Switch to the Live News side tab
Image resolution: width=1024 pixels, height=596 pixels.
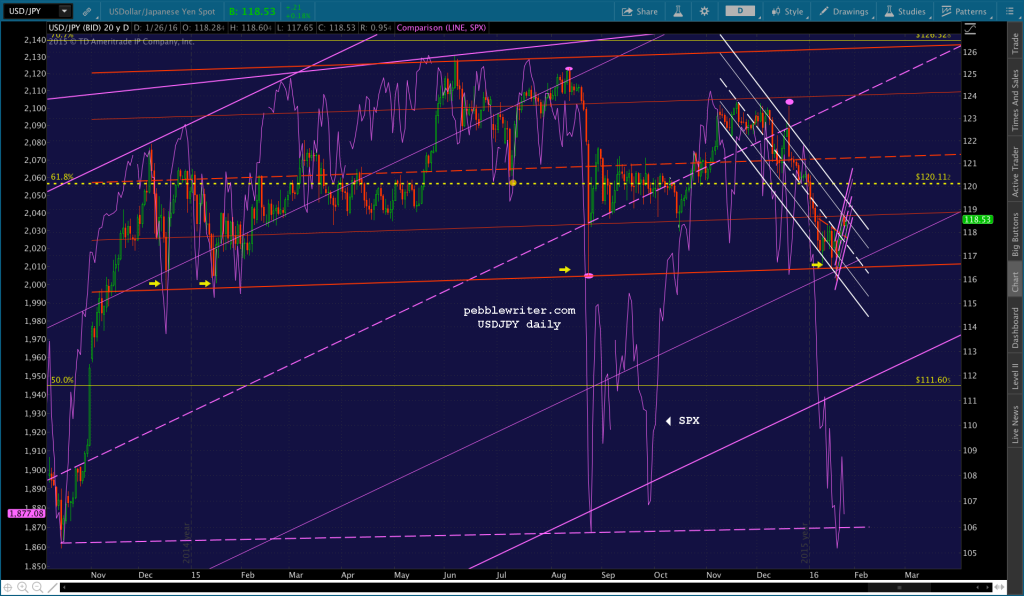(x=1015, y=424)
